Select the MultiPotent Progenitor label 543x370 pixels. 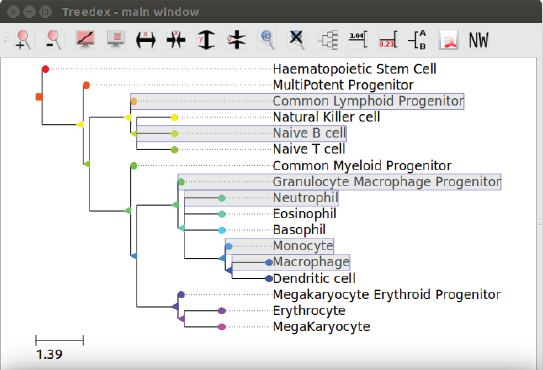tap(343, 85)
